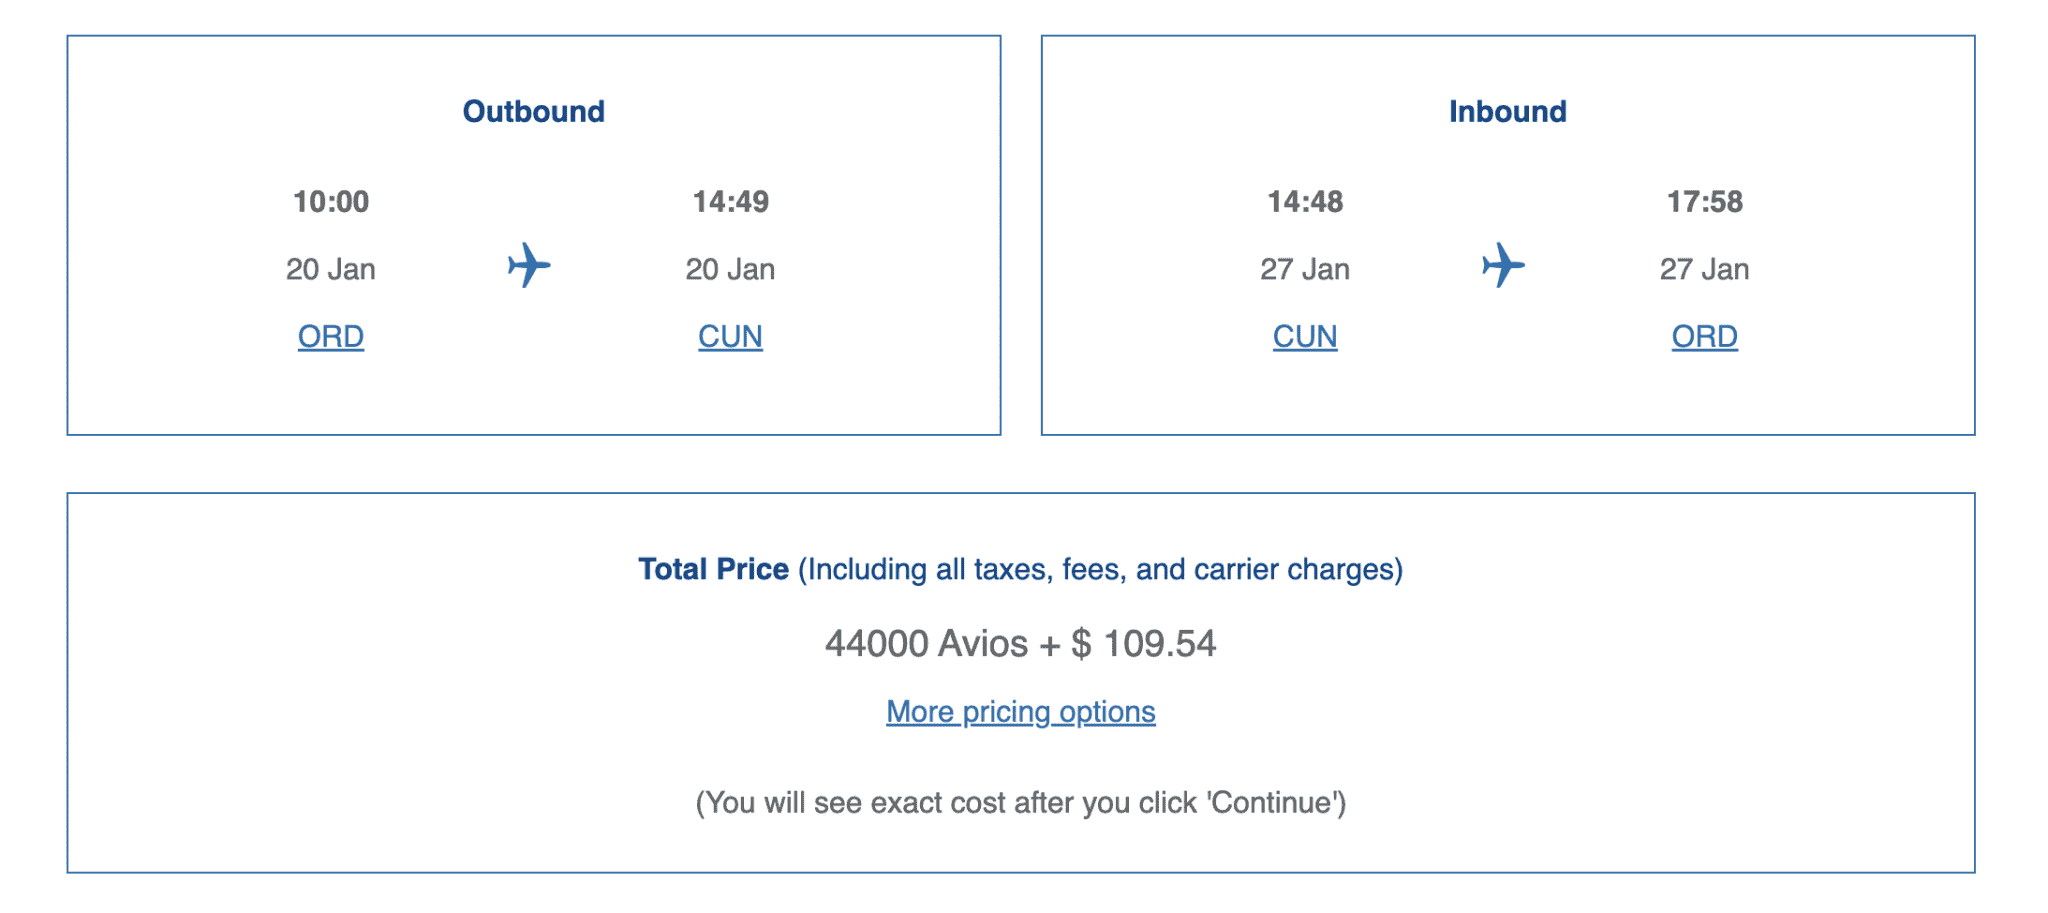Select the plane symbol between ORD and CUN

pyautogui.click(x=527, y=265)
